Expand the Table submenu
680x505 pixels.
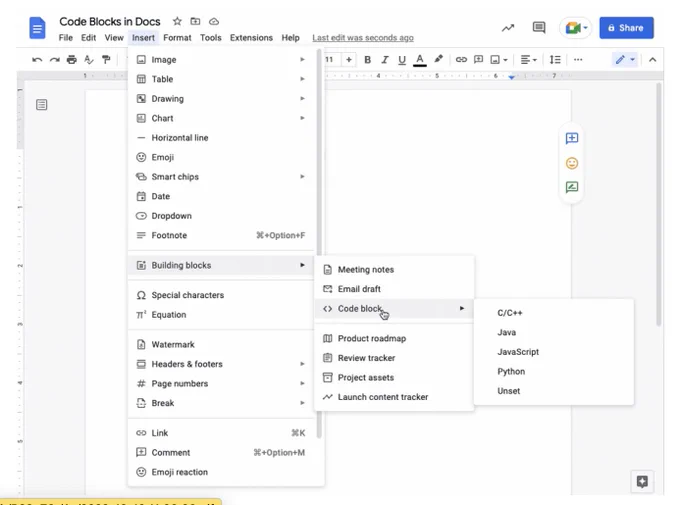pyautogui.click(x=221, y=79)
